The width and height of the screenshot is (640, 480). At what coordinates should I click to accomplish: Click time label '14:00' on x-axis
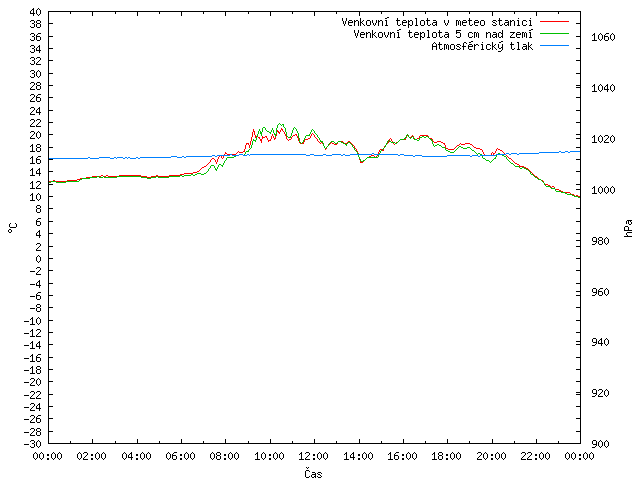[x=358, y=456]
